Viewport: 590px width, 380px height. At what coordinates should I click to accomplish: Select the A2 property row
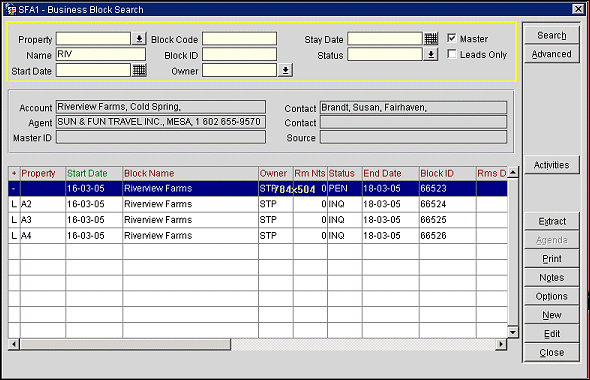coord(258,204)
